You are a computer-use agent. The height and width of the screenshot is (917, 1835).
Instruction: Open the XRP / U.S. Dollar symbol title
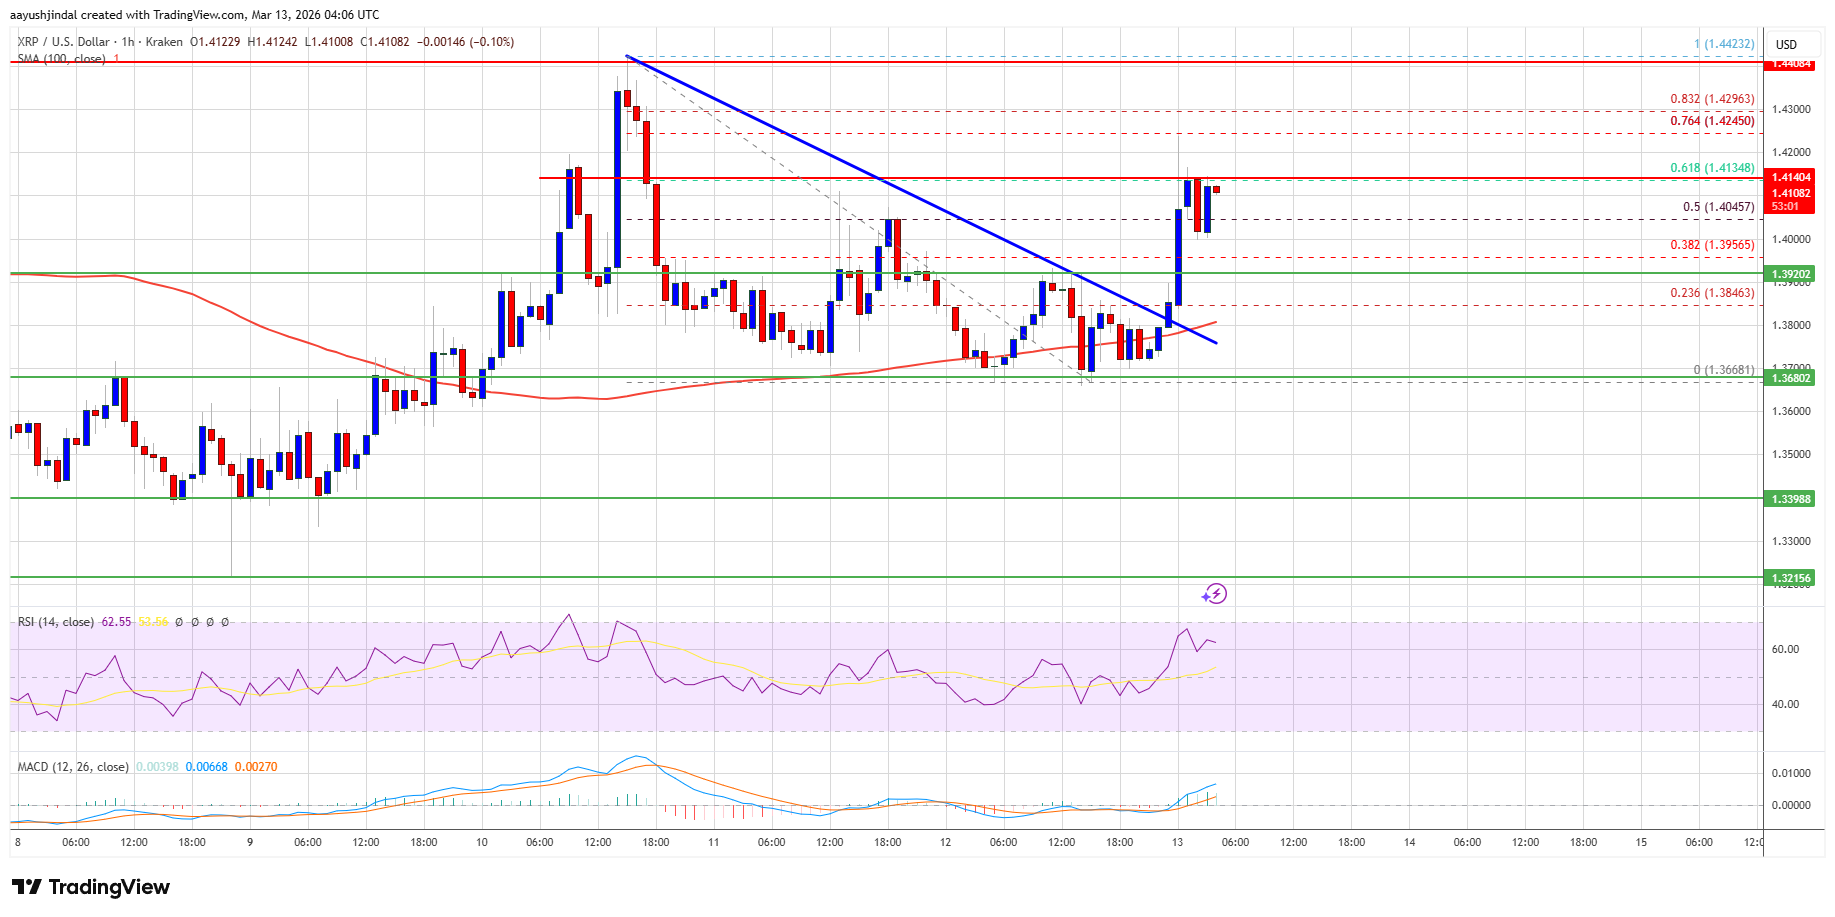pyautogui.click(x=60, y=42)
